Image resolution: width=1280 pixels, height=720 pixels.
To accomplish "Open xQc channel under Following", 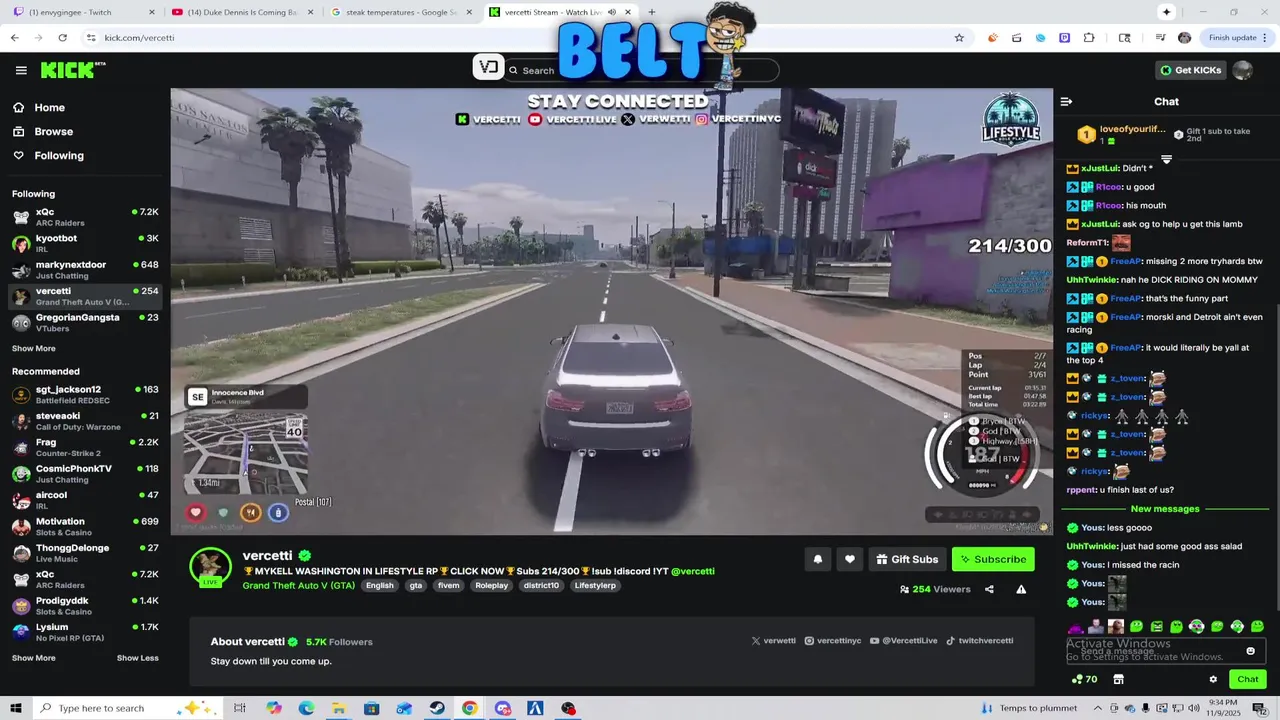I will coord(85,217).
